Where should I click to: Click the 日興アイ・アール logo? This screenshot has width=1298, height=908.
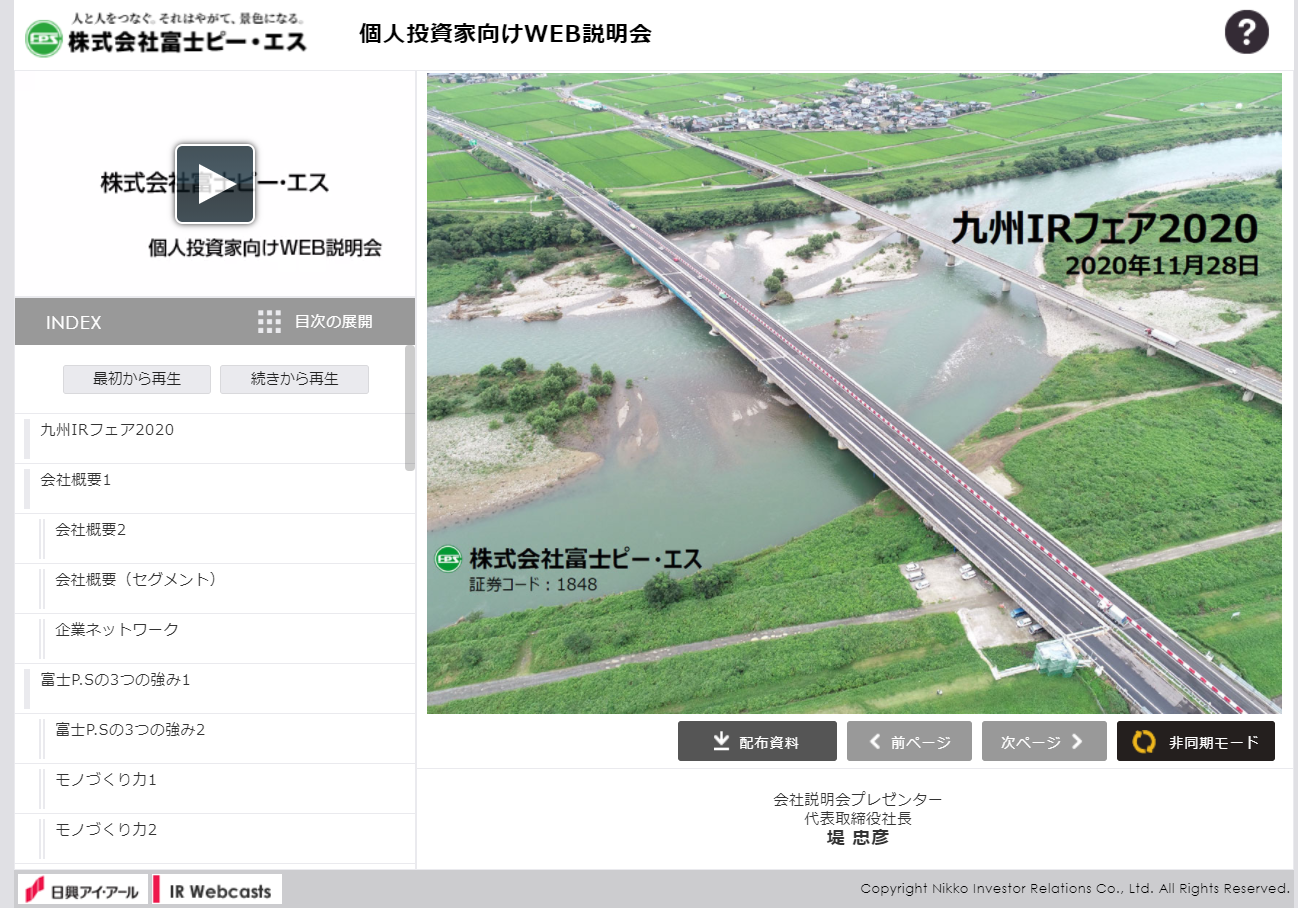[x=83, y=889]
